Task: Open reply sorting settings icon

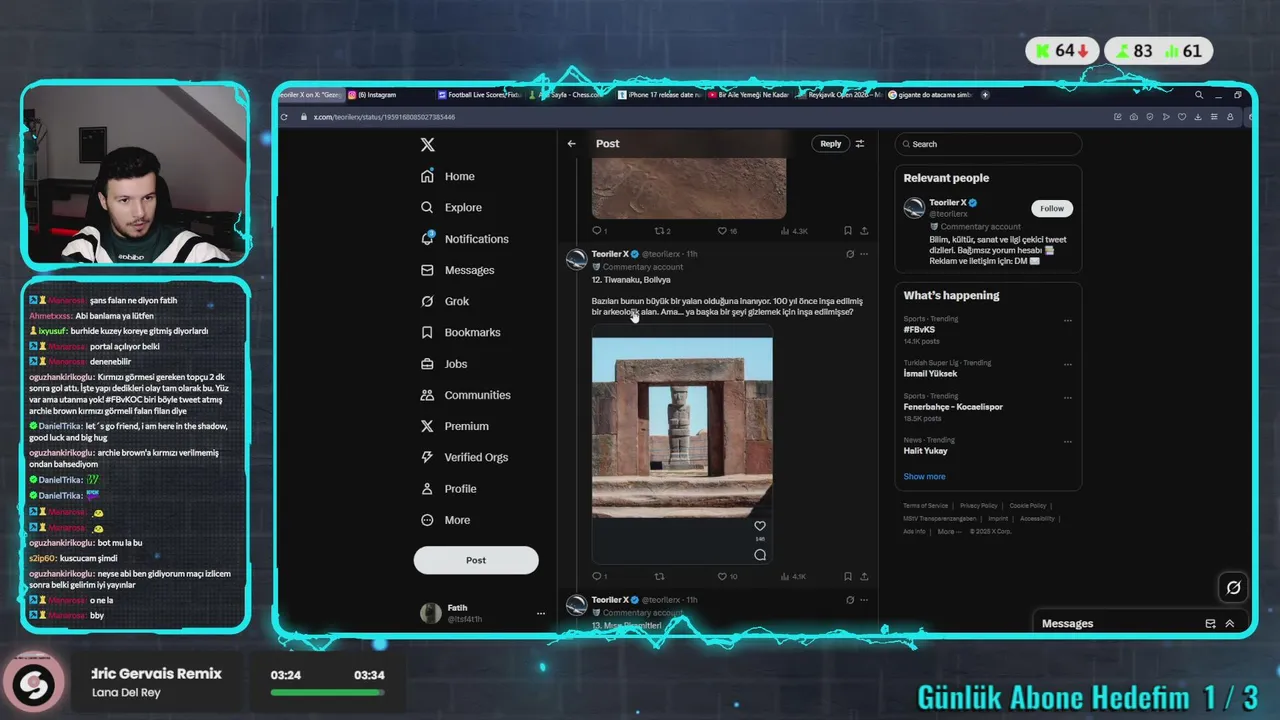Action: pos(860,144)
